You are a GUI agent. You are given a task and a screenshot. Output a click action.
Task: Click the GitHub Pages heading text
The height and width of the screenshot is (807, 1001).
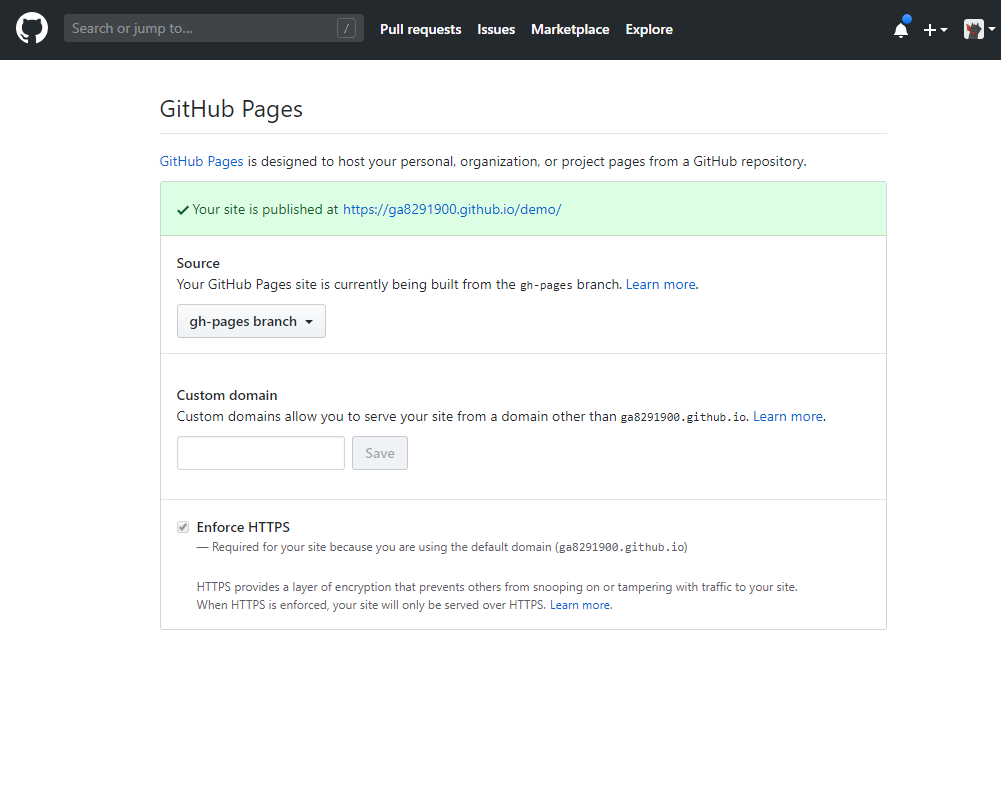point(231,109)
